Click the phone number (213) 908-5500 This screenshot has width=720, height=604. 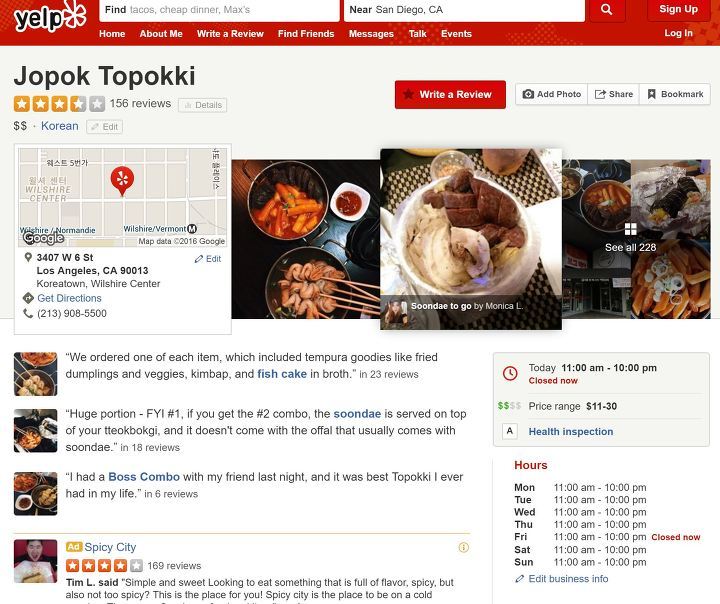(72, 313)
